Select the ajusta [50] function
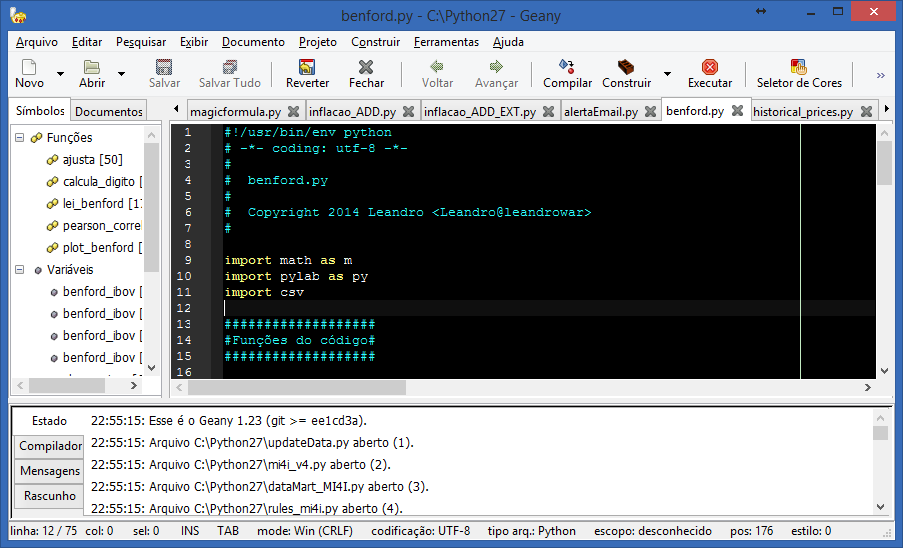Screen dimensions: 903x548 93,159
